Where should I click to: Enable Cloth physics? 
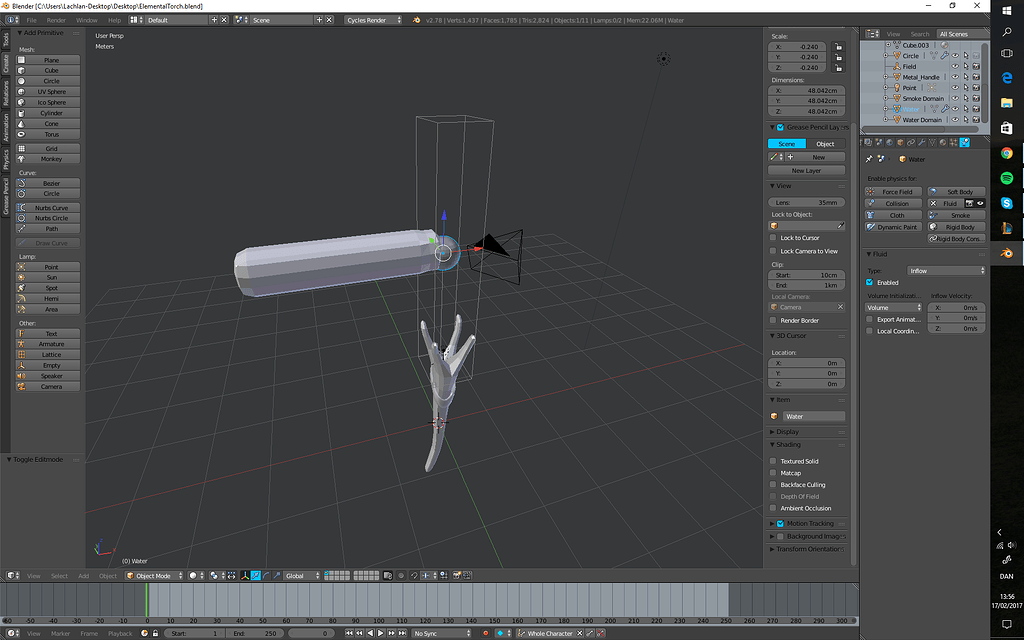893,215
